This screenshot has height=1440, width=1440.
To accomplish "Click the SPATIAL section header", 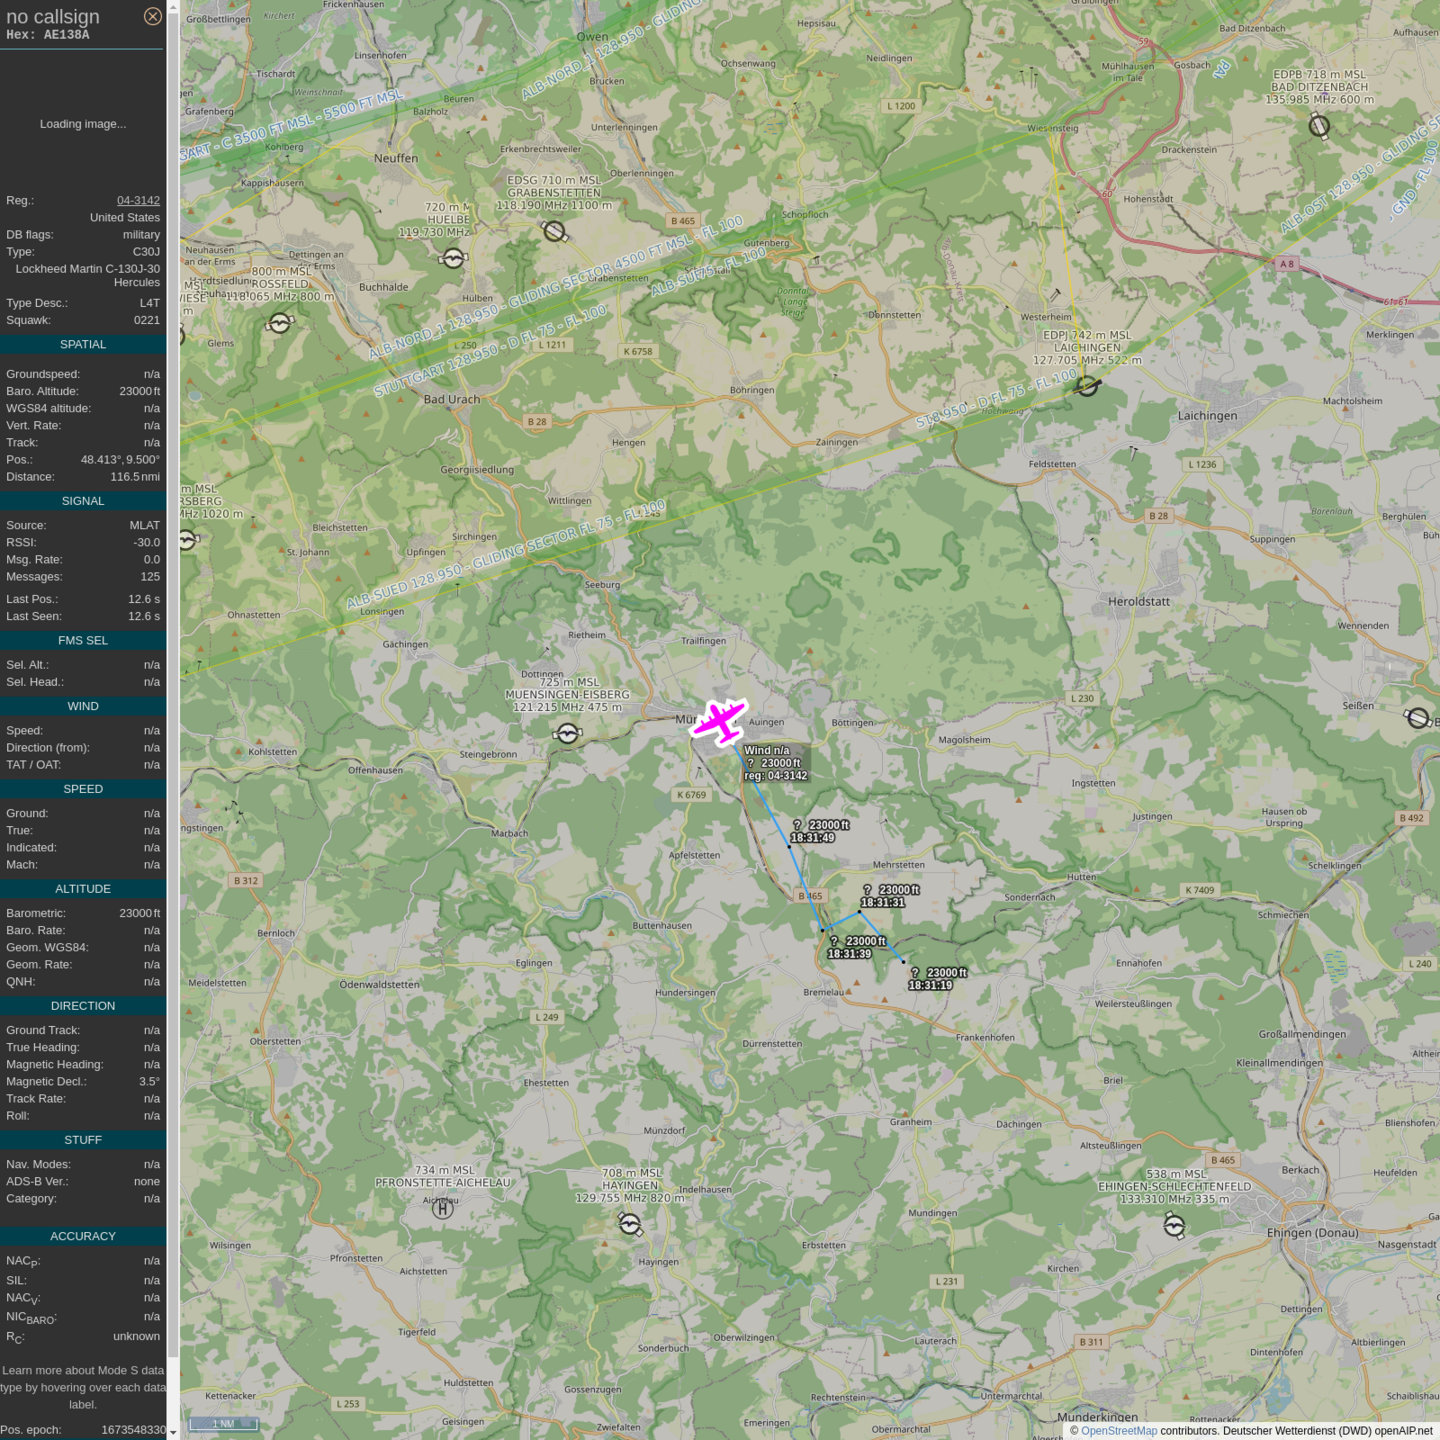I will 83,344.
